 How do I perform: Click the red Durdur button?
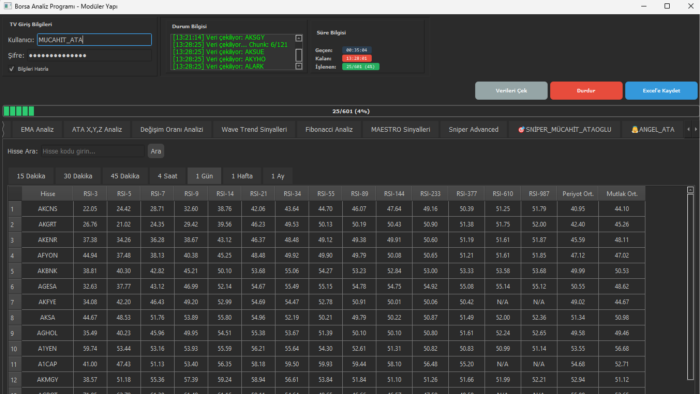(586, 91)
